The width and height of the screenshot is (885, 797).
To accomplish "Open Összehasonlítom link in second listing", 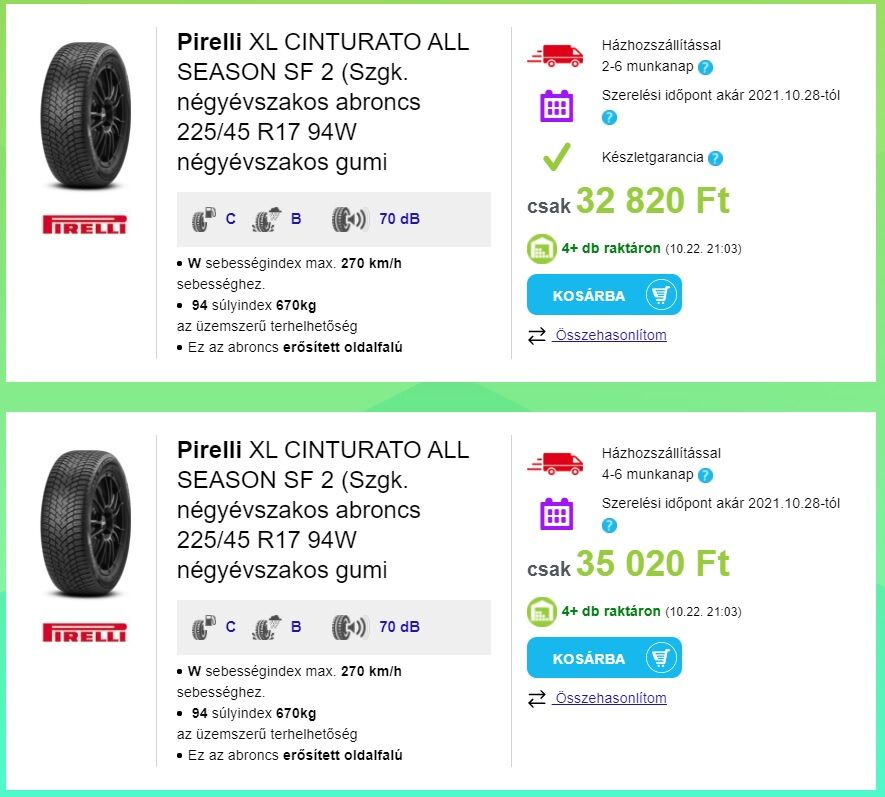I will coord(610,698).
